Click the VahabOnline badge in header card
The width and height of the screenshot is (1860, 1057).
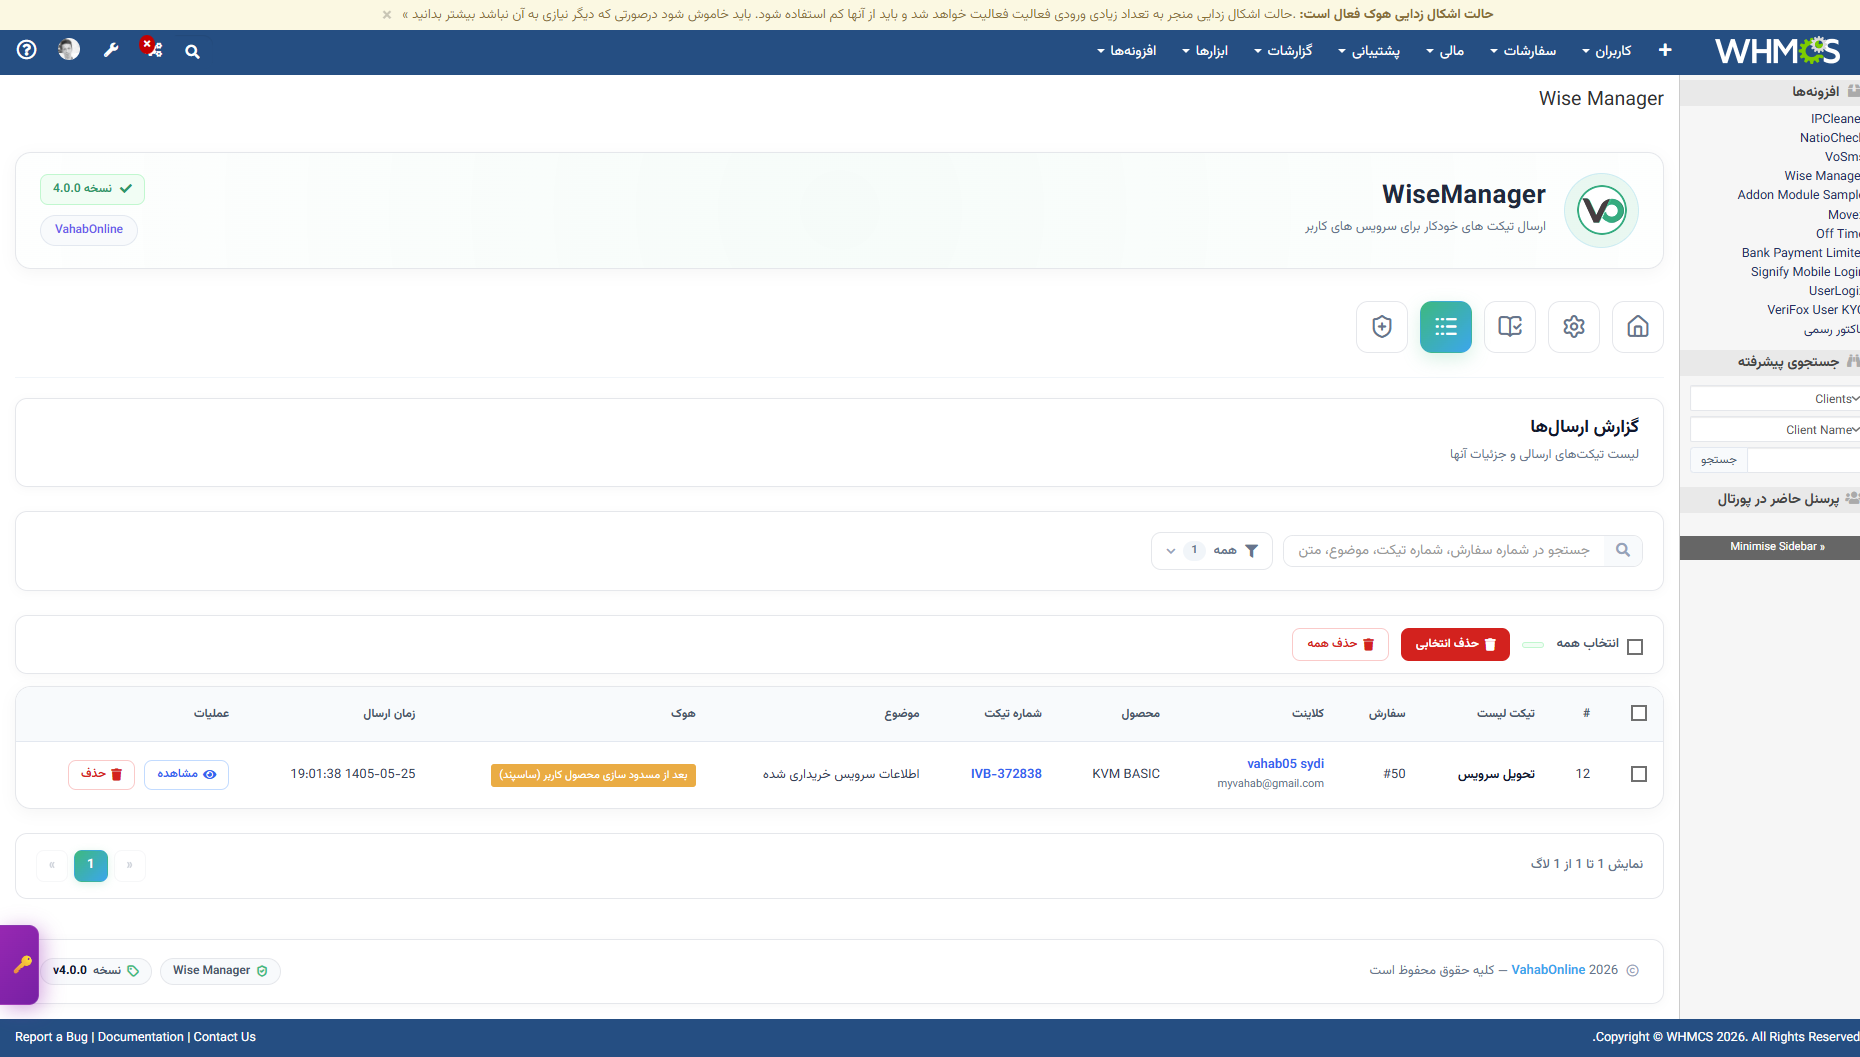click(89, 230)
